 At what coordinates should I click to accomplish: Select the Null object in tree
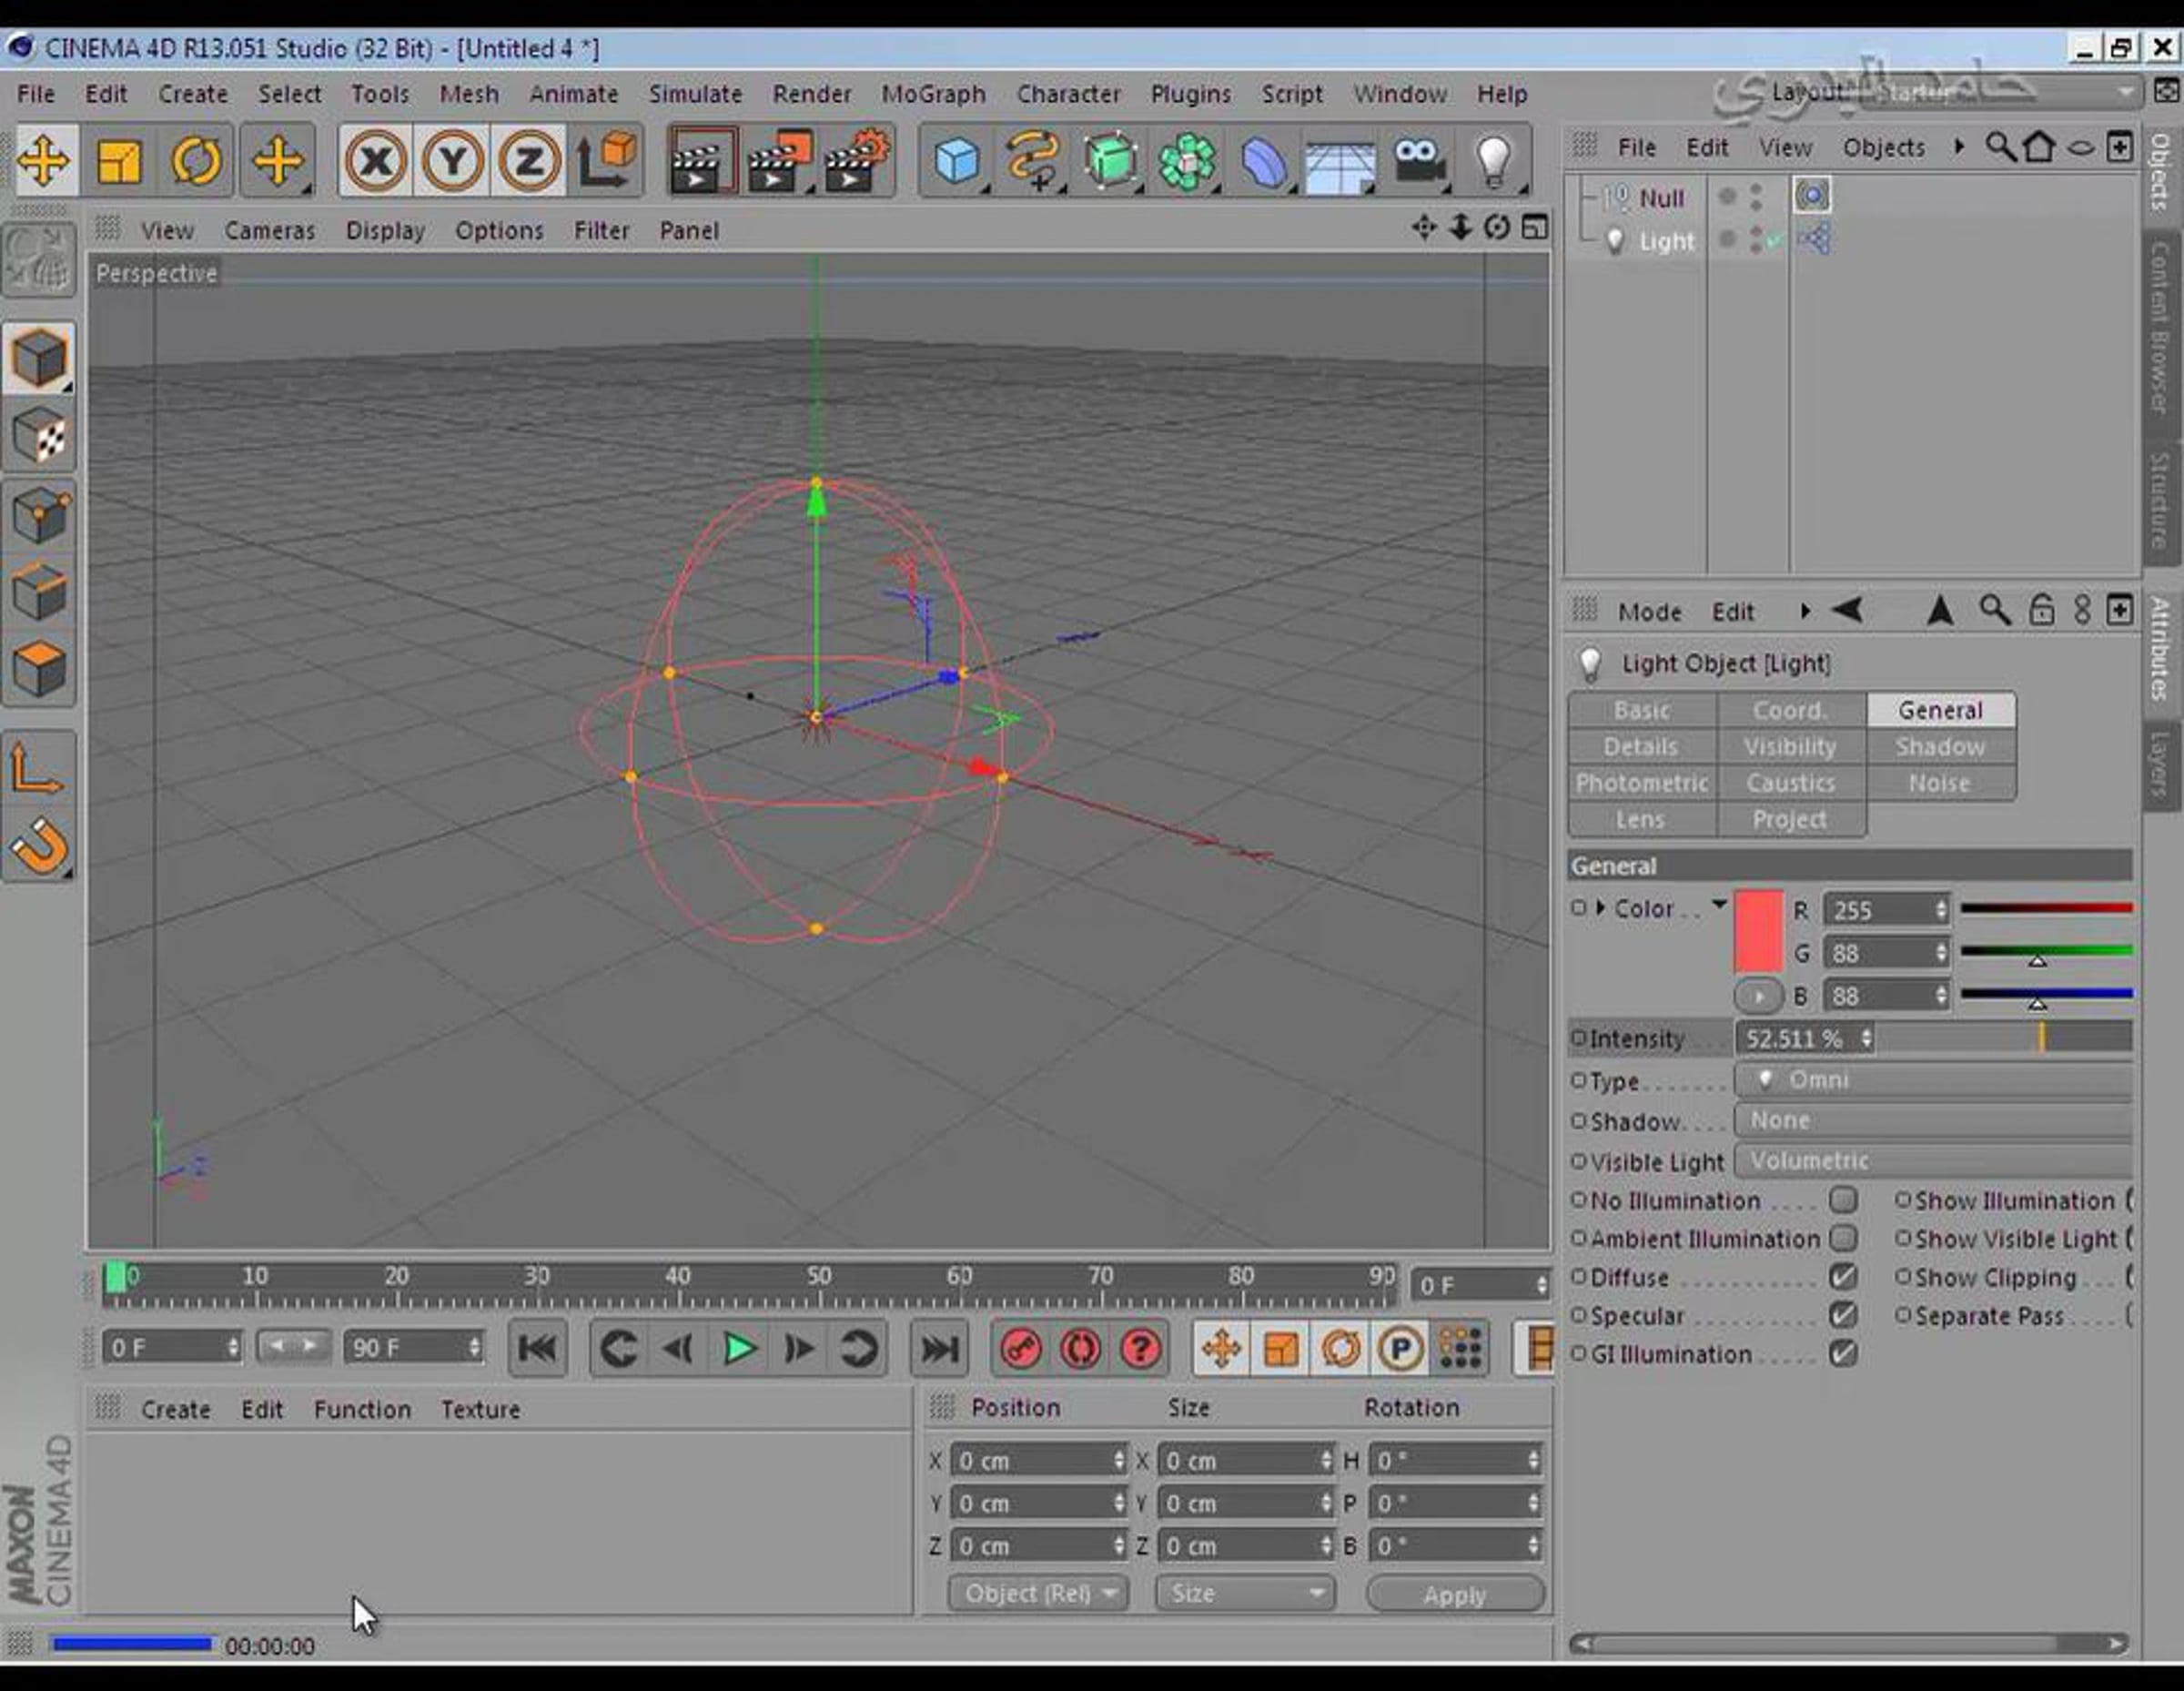(1660, 198)
